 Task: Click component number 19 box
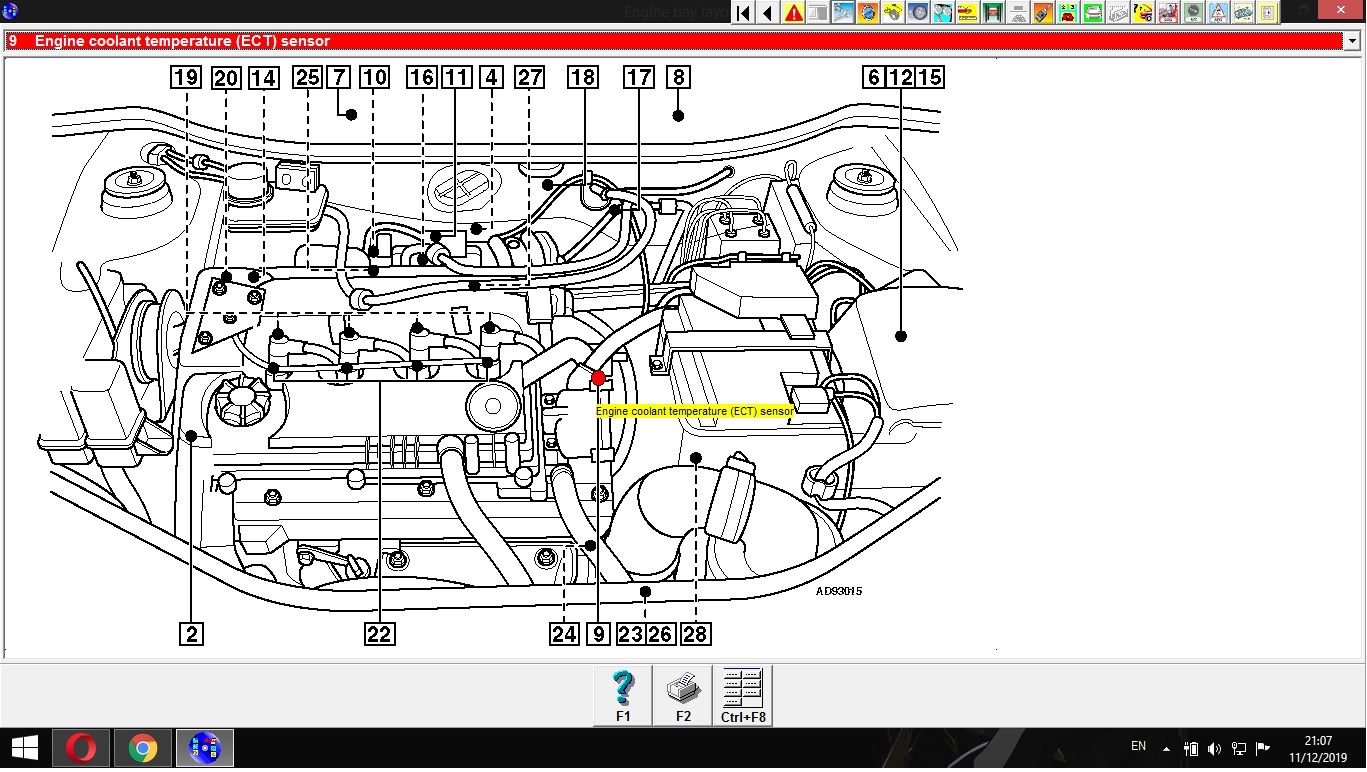(185, 77)
